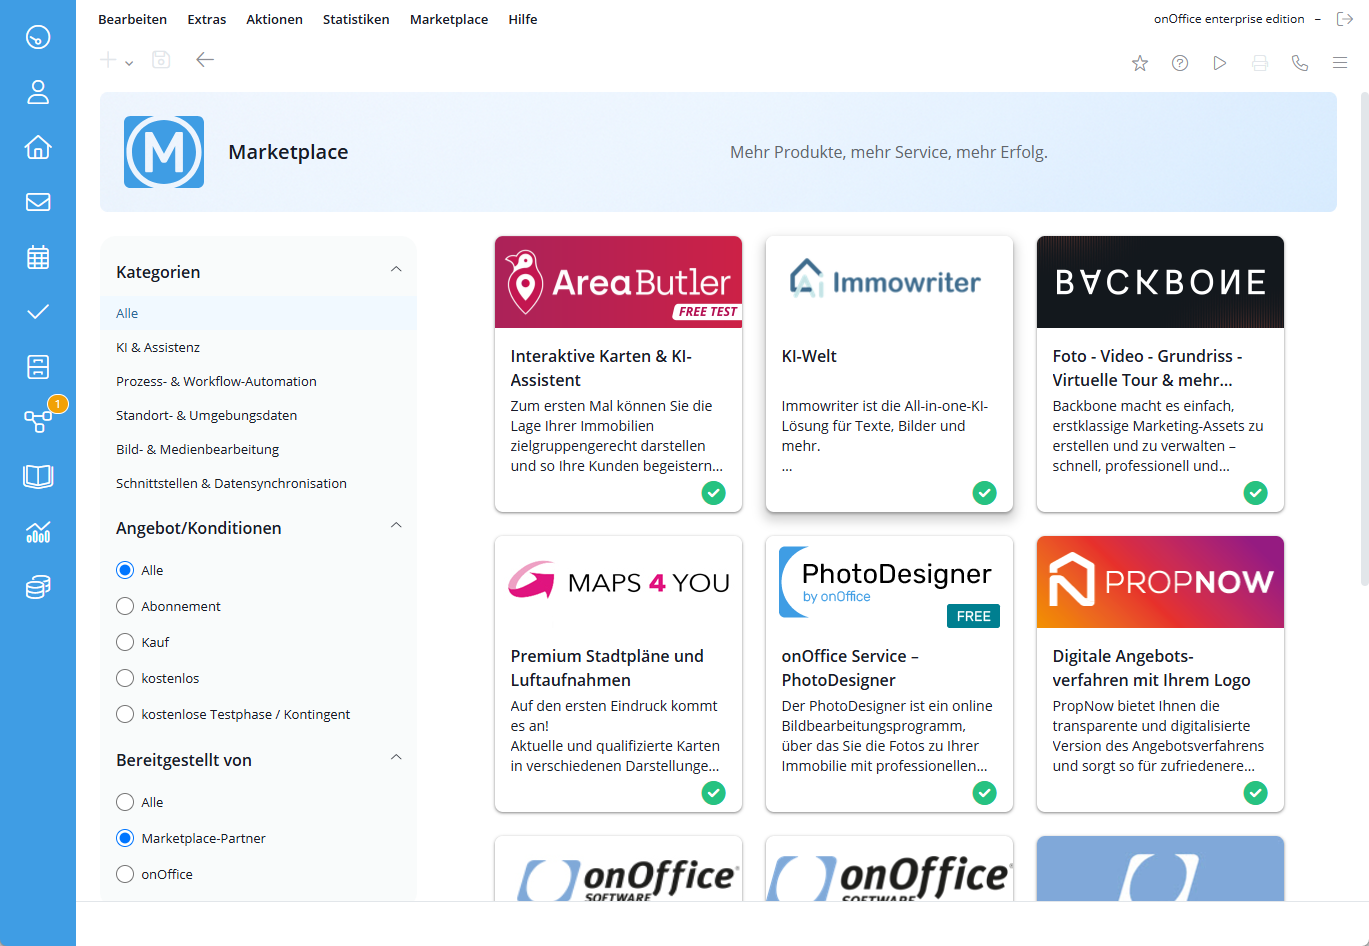
Task: Click the green check on the Immowriter card
Action: pyautogui.click(x=984, y=492)
